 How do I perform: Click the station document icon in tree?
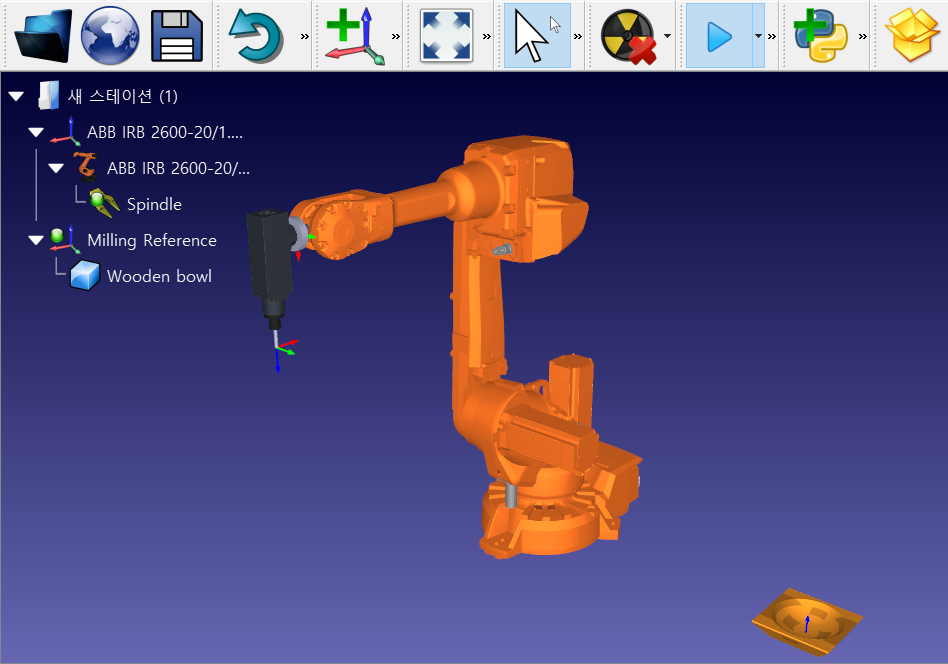48,96
